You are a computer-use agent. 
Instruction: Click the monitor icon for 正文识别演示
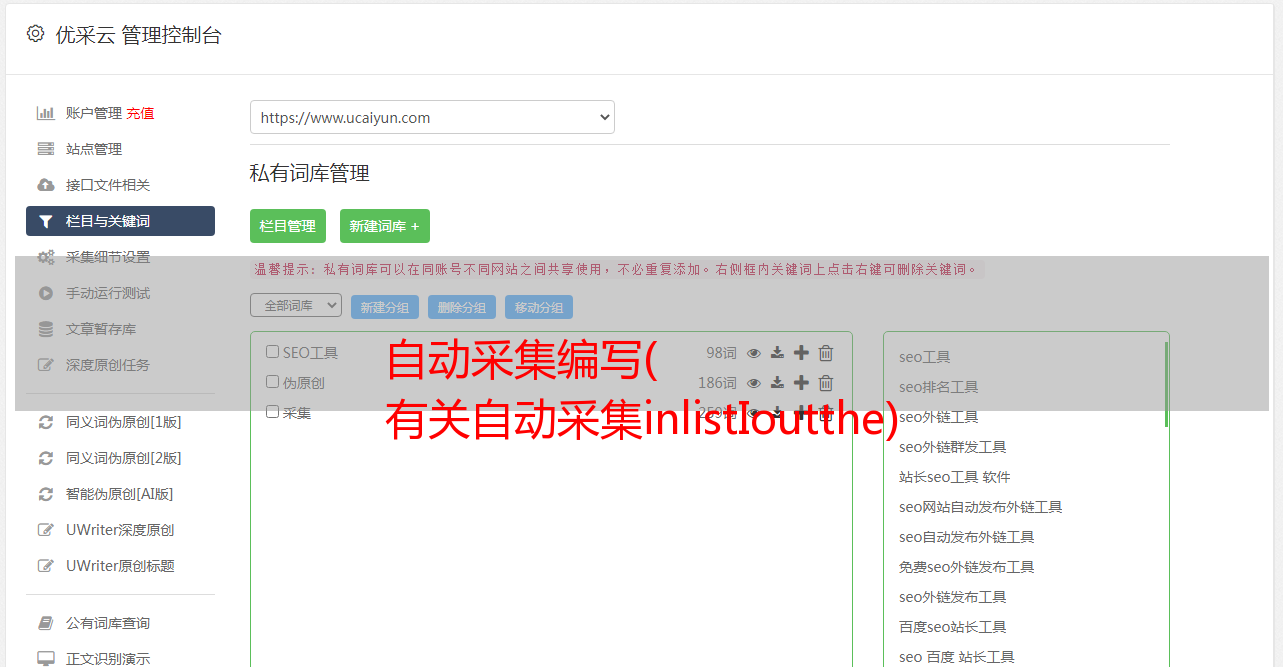[x=45, y=659]
